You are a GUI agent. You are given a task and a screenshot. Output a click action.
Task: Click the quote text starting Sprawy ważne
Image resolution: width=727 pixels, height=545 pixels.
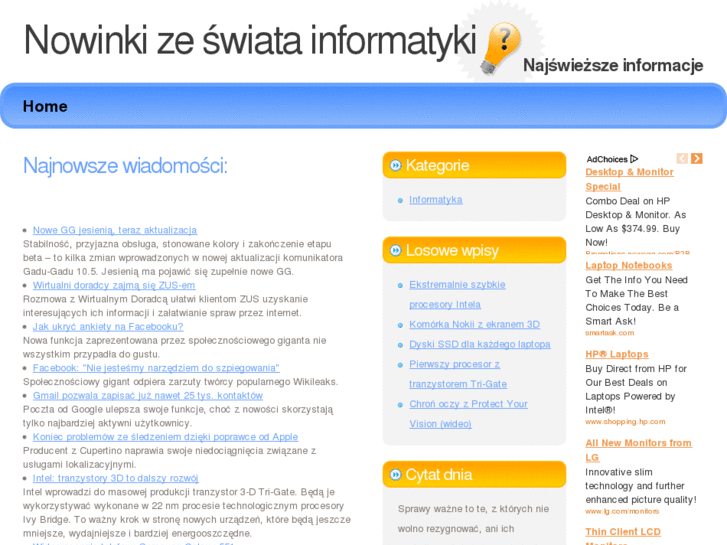473,519
